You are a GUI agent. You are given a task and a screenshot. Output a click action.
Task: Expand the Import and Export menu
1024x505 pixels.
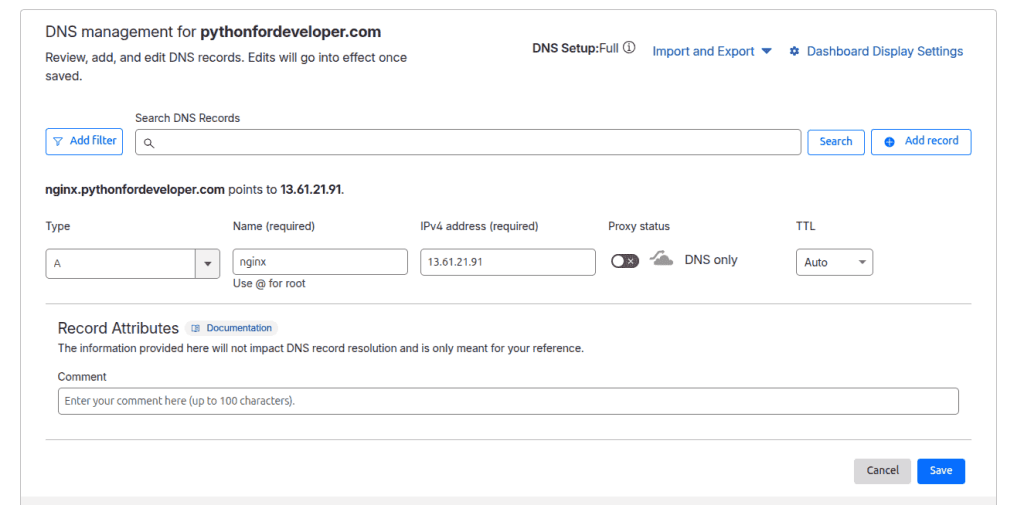(712, 51)
